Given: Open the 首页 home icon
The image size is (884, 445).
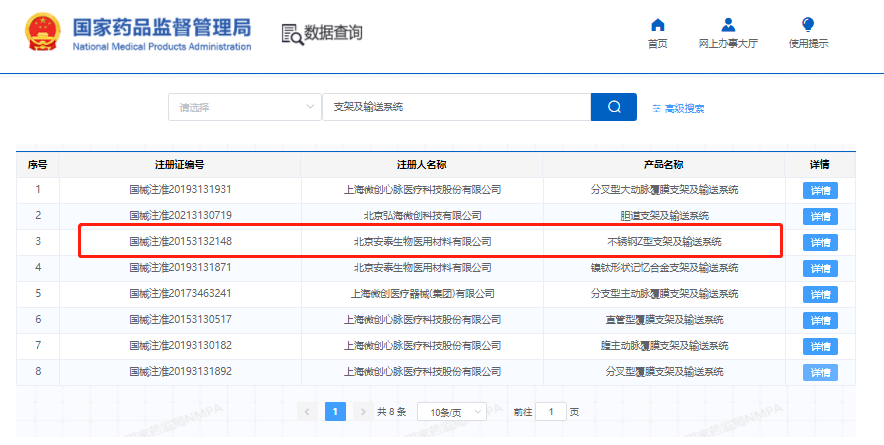Looking at the screenshot, I should (x=657, y=25).
